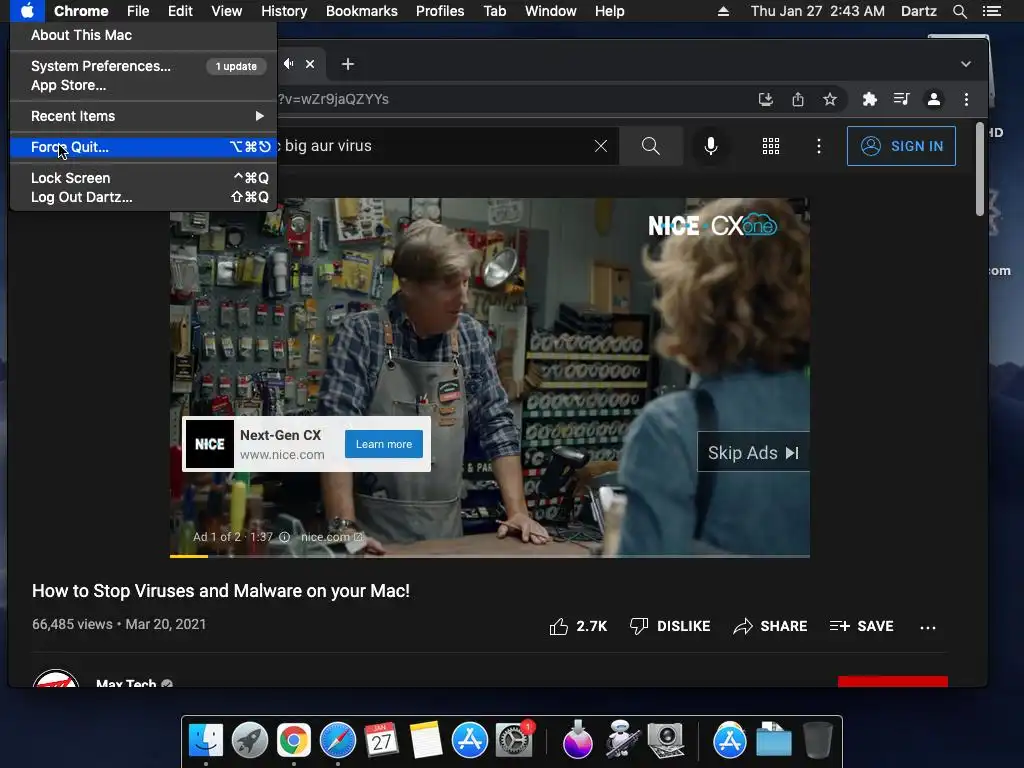Click the page vertical scrollbar
Image resolution: width=1024 pixels, height=768 pixels.
click(x=980, y=170)
